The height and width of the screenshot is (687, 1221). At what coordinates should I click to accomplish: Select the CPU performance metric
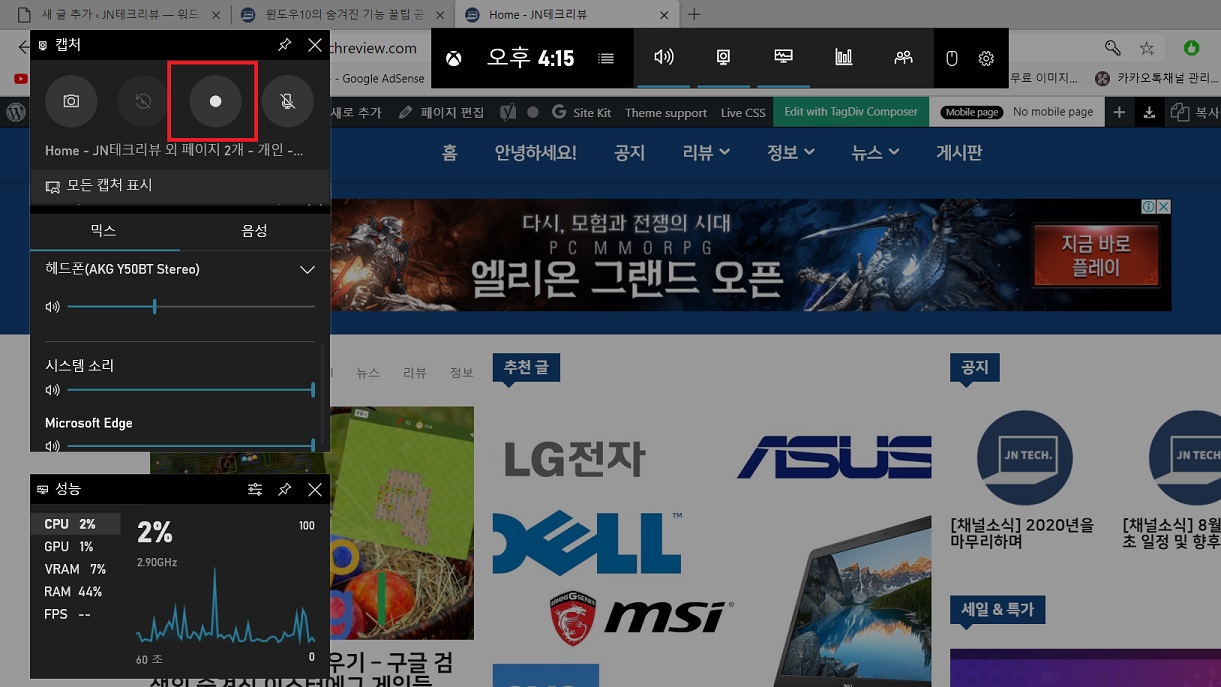[x=75, y=524]
